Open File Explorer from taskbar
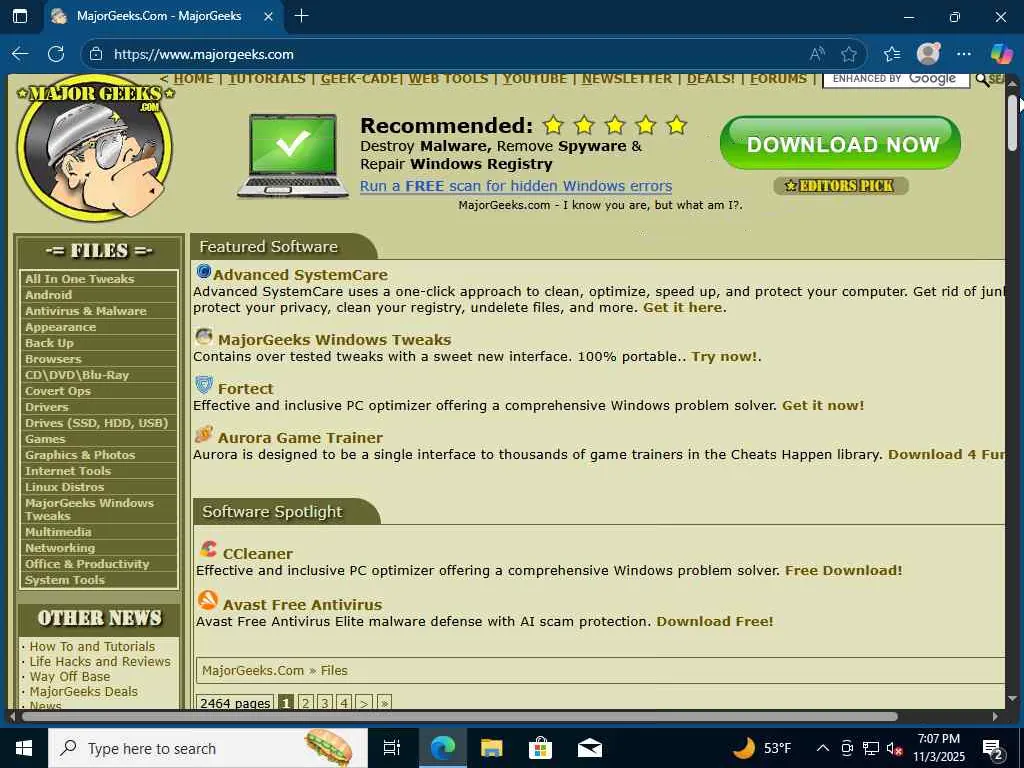Screen dimensions: 1024x768 491,748
